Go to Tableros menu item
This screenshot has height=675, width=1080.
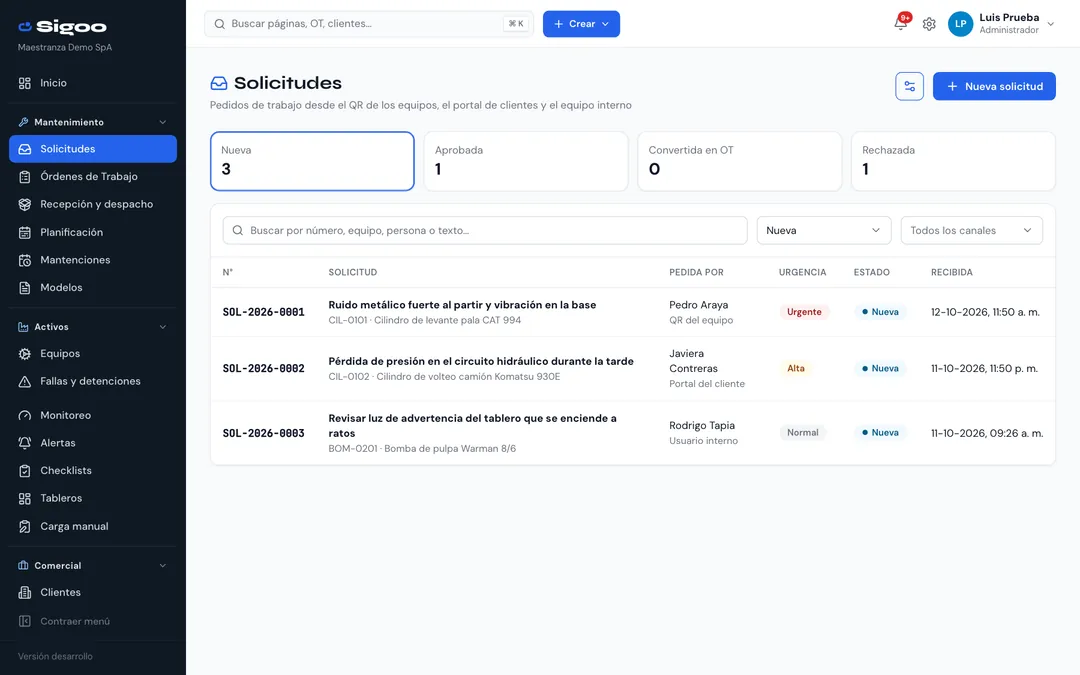[93, 499]
